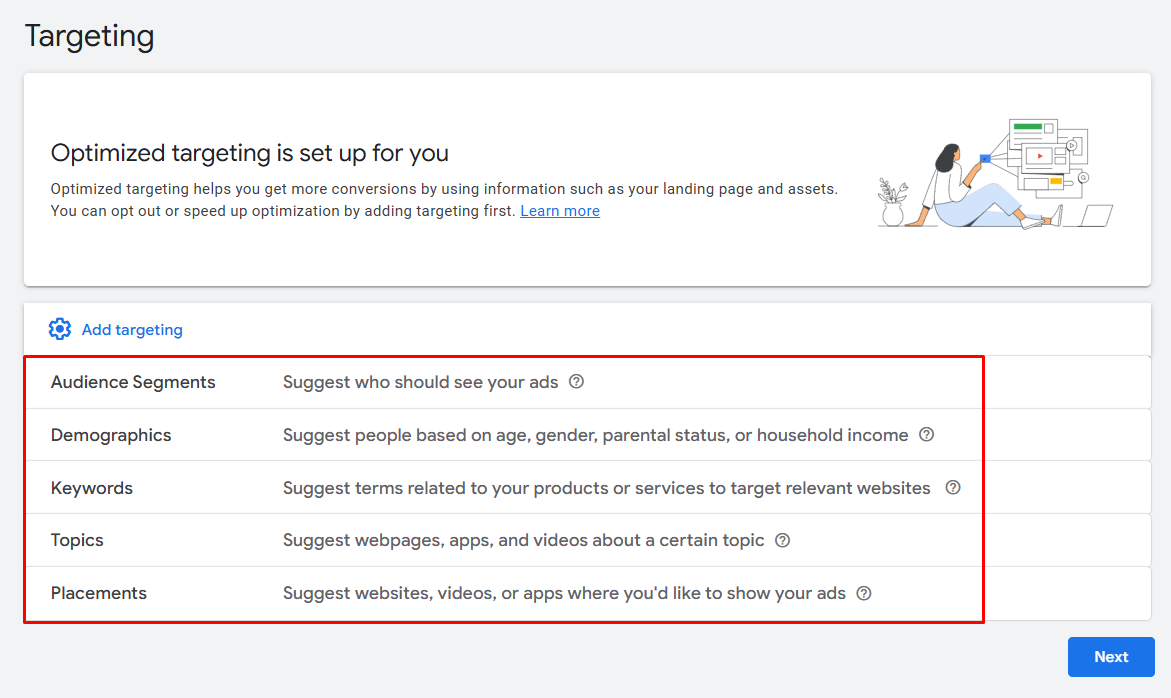1171x698 pixels.
Task: Open help icon beside Demographics description
Action: 927,434
